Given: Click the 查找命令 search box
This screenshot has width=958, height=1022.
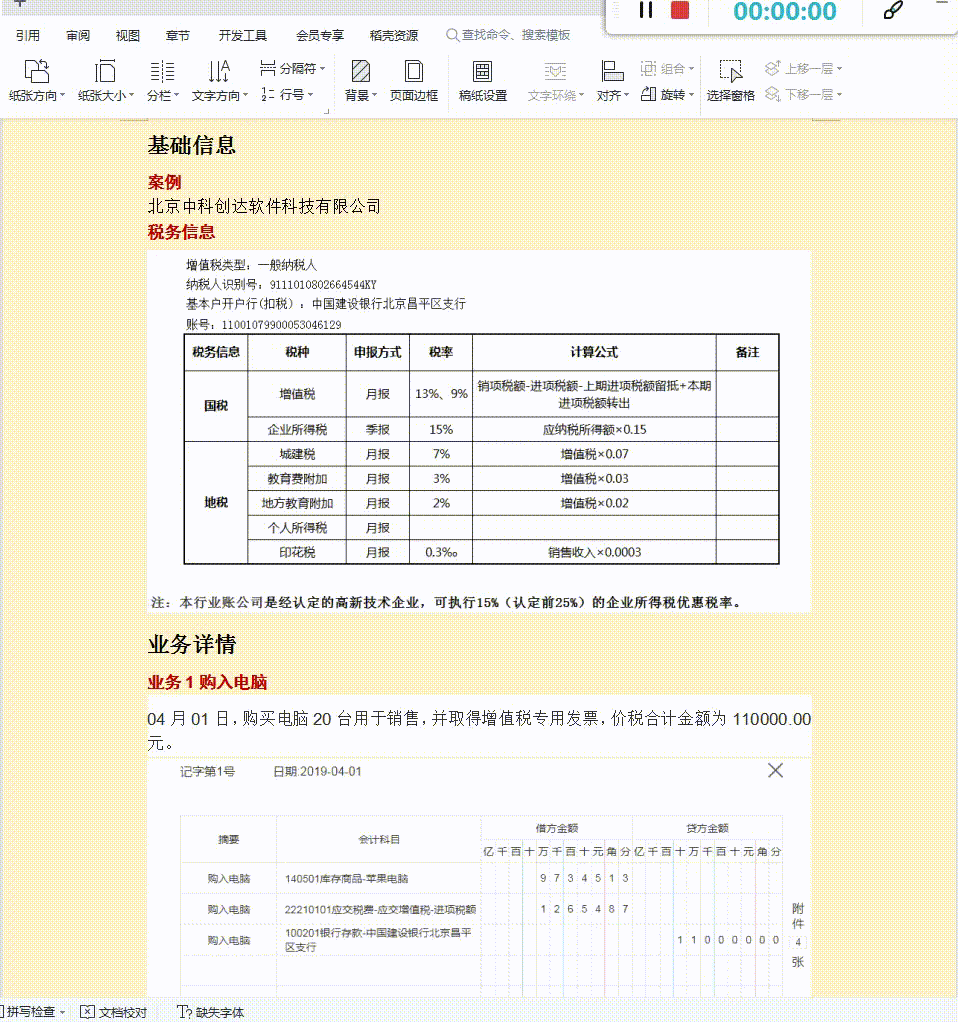Looking at the screenshot, I should pyautogui.click(x=510, y=34).
